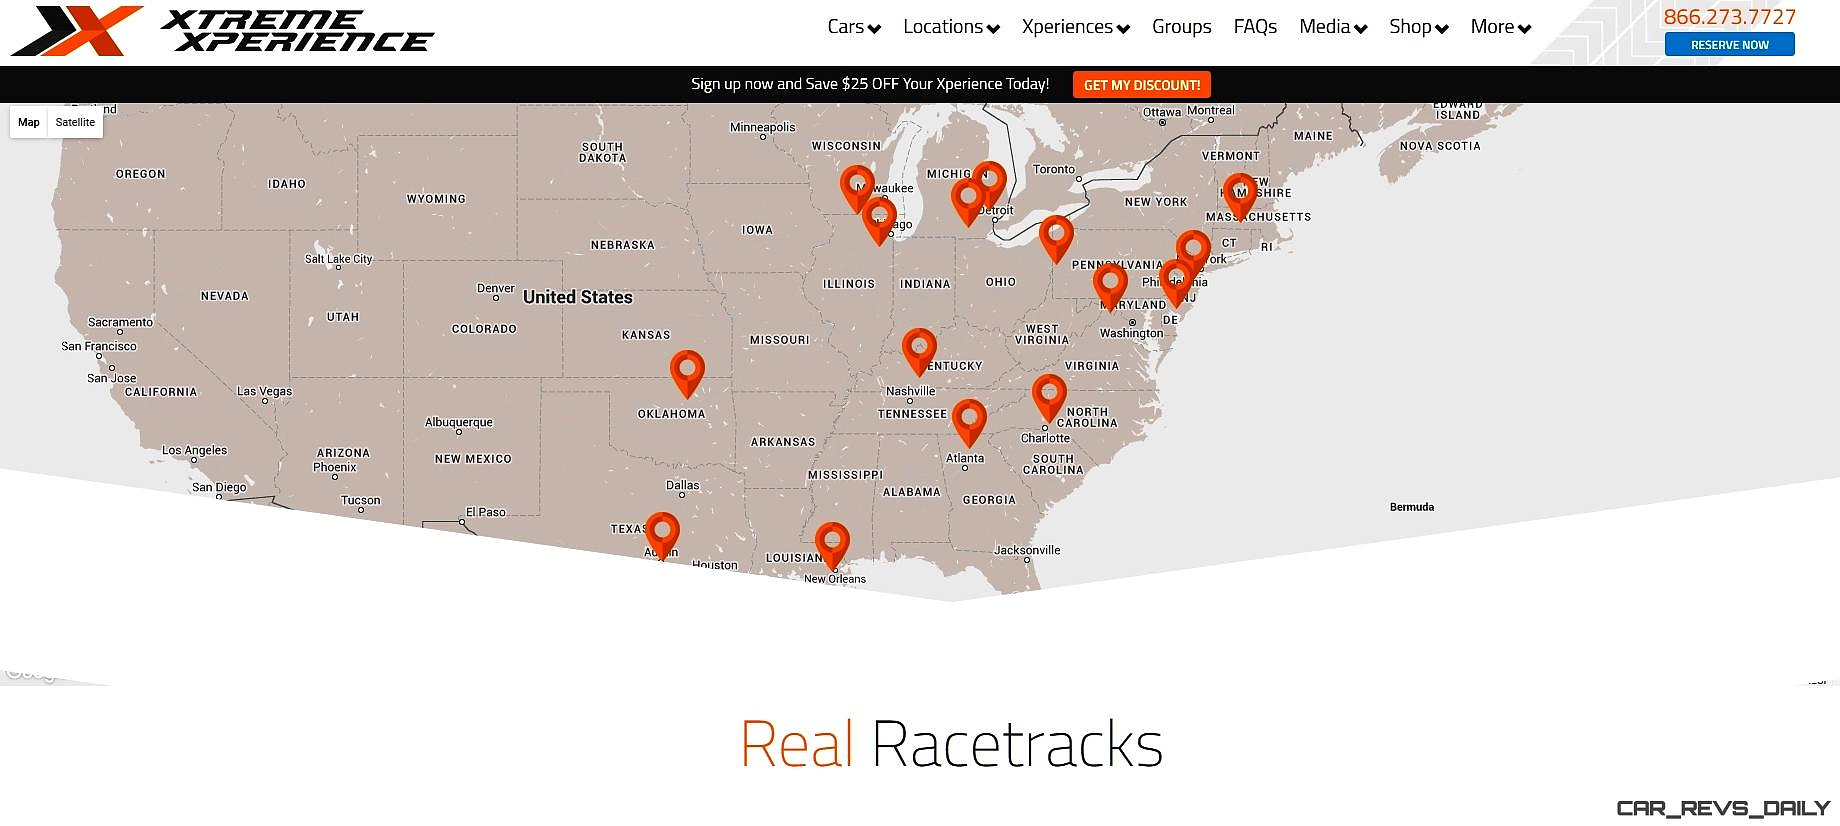
Task: Click the Minneapolis city label
Action: tap(763, 127)
